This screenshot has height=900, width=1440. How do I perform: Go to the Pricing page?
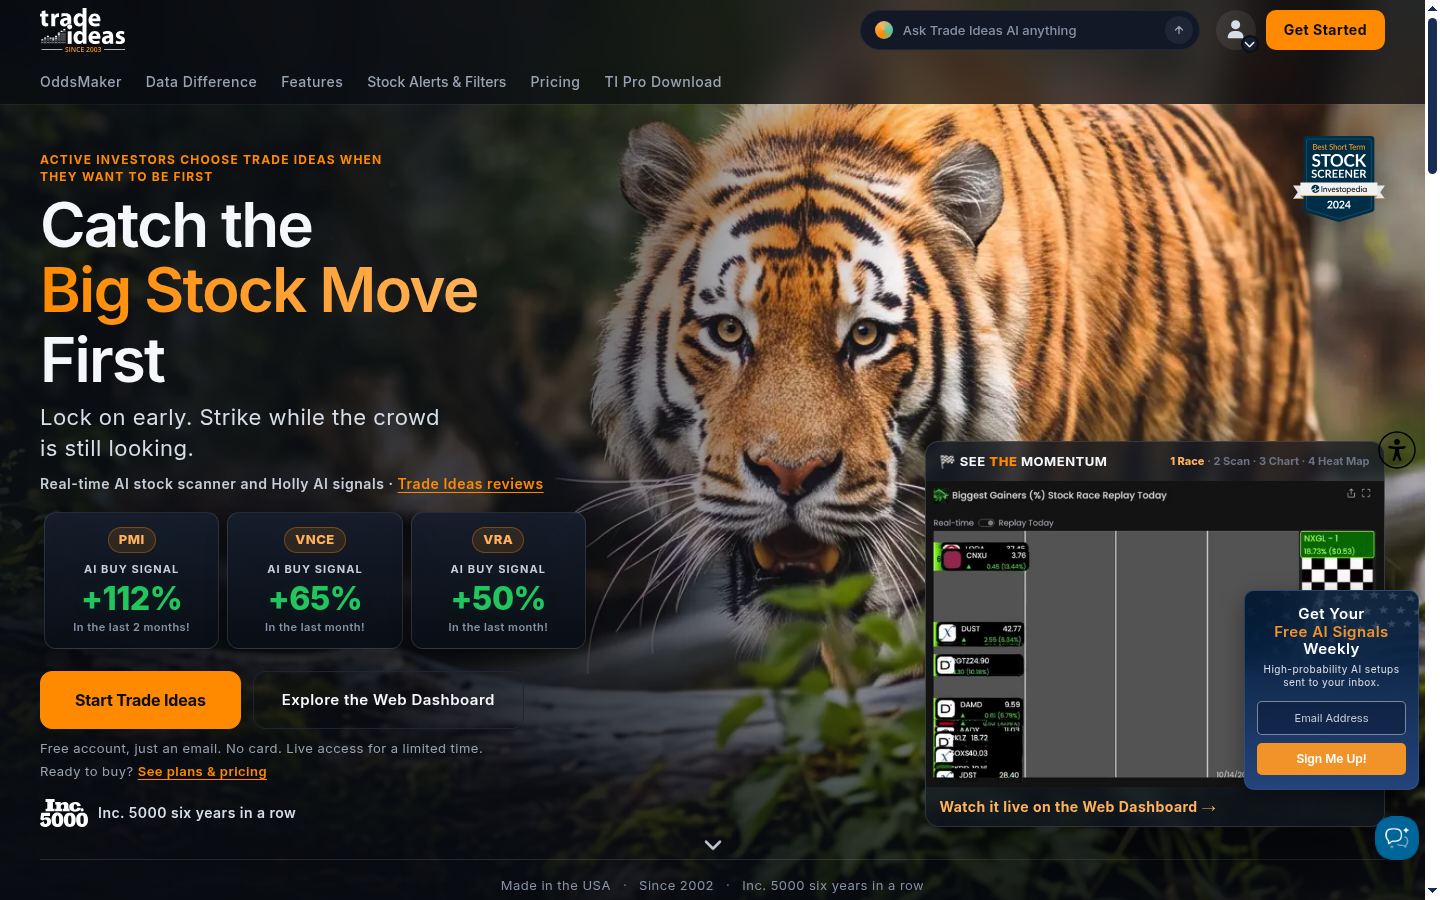coord(555,82)
